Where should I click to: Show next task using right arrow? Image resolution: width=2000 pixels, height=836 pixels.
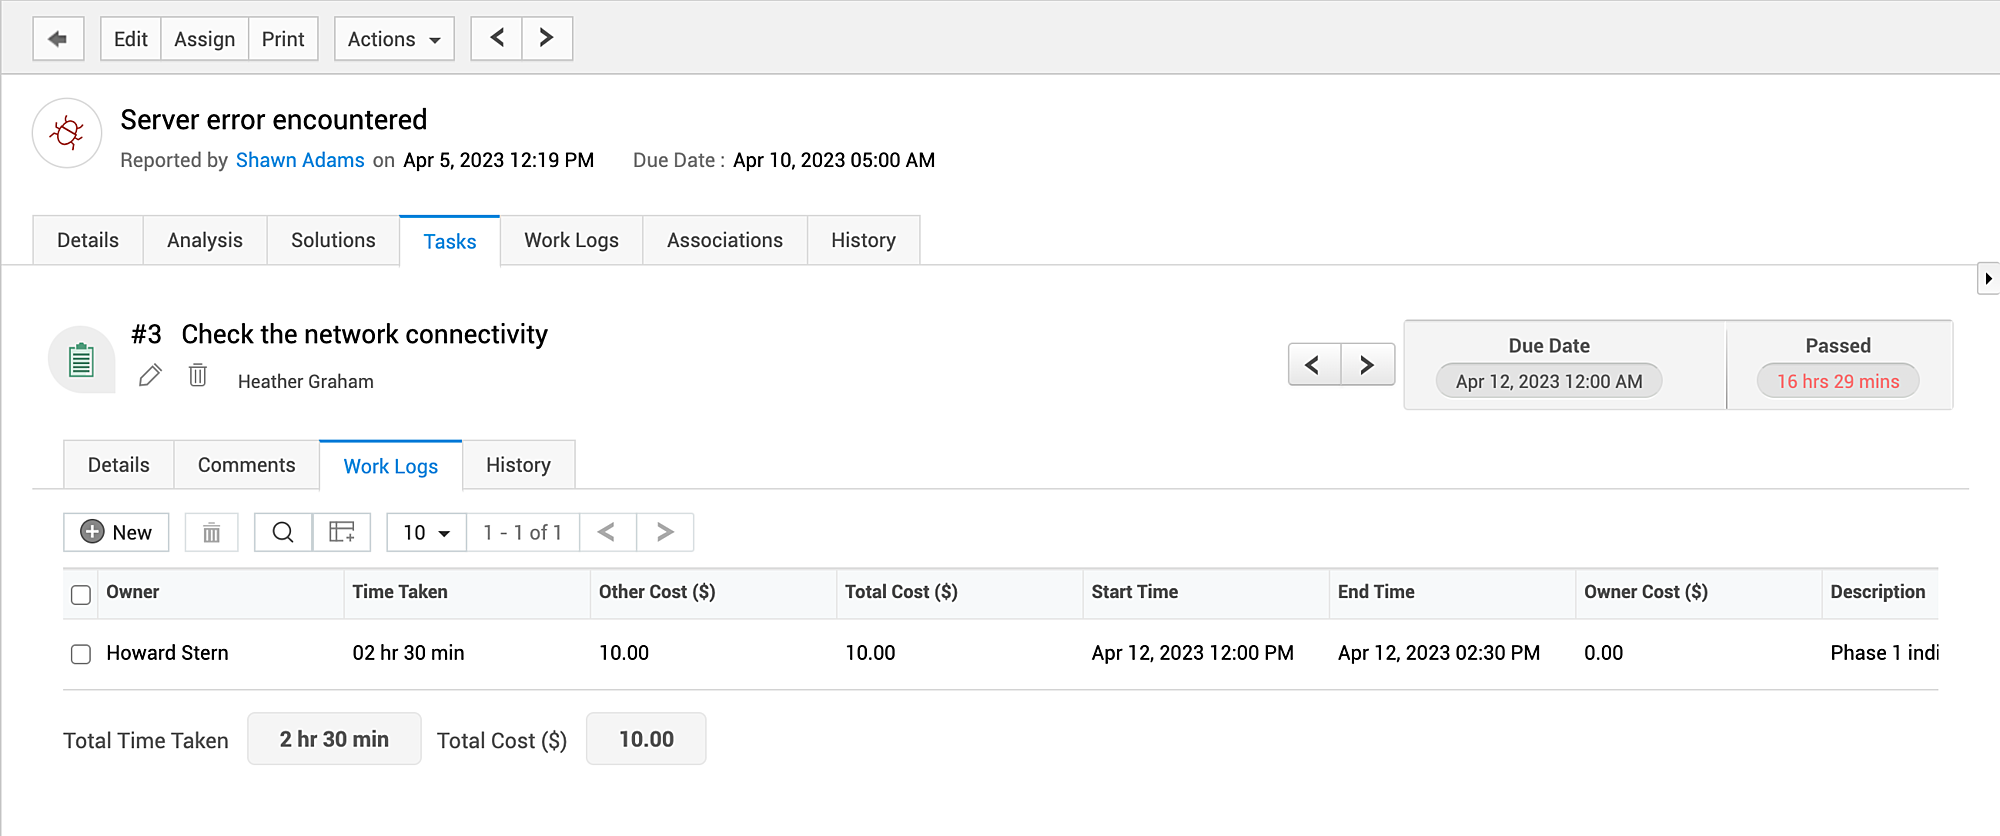point(1367,365)
